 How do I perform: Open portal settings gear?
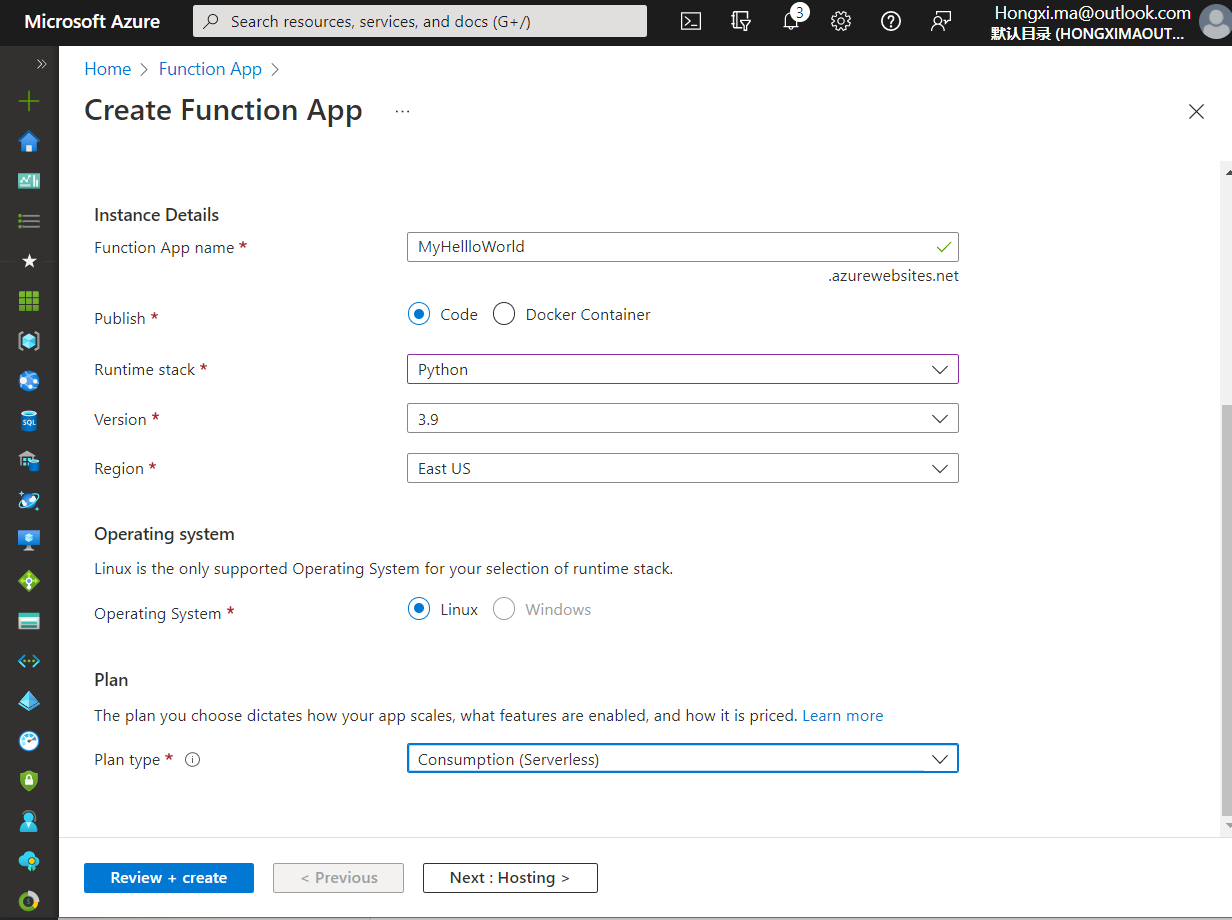click(841, 21)
